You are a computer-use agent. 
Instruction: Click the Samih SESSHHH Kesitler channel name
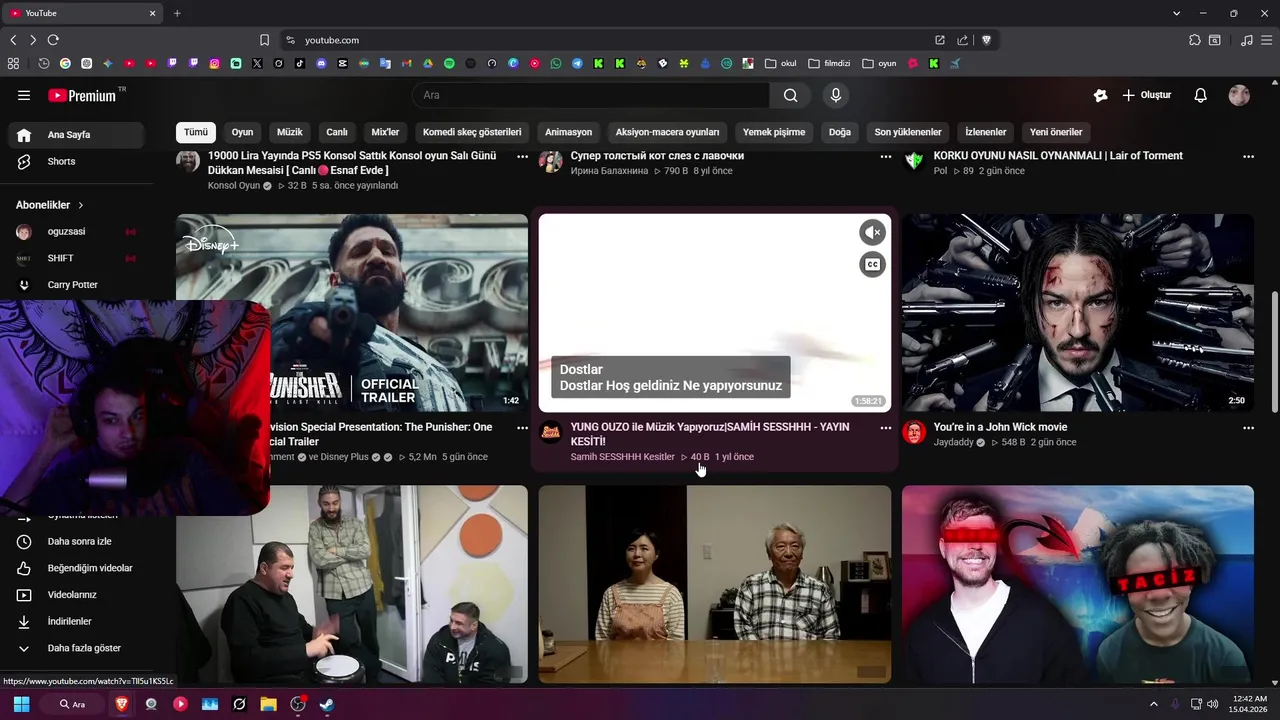click(x=622, y=457)
